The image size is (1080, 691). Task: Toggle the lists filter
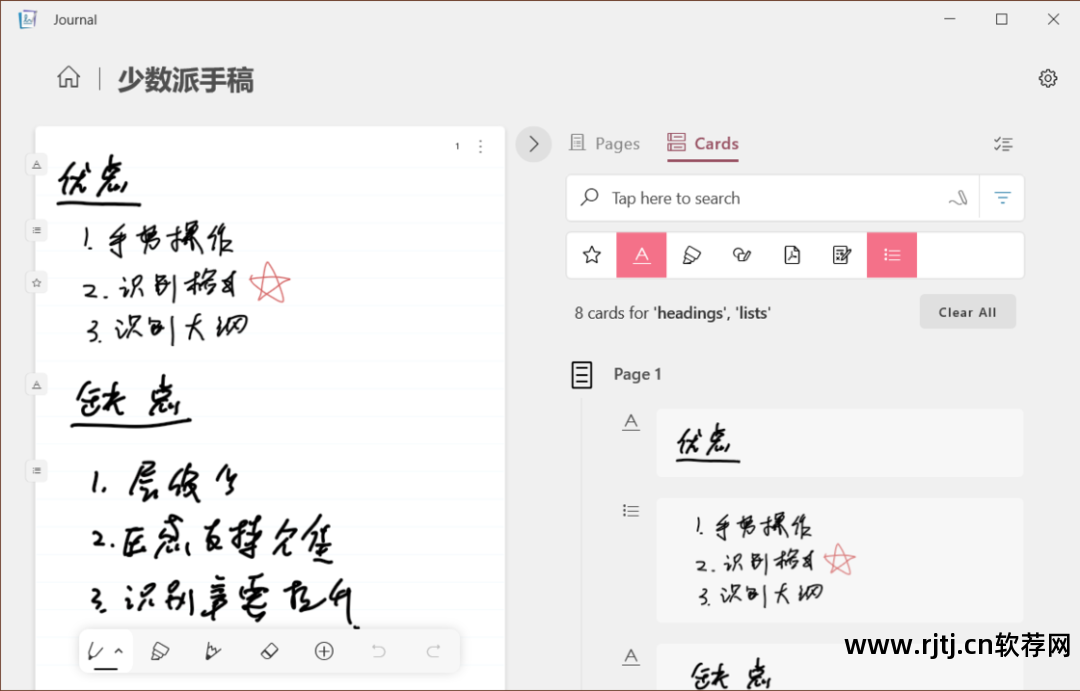pos(892,255)
